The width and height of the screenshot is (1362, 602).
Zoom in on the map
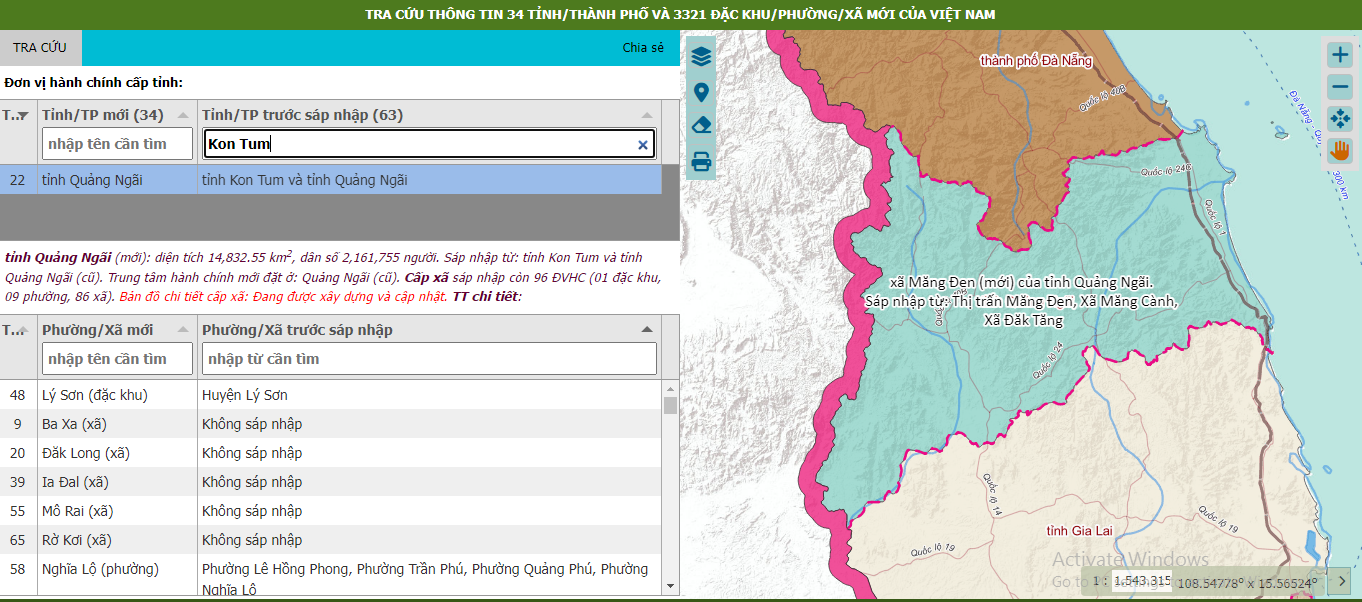(x=1340, y=55)
